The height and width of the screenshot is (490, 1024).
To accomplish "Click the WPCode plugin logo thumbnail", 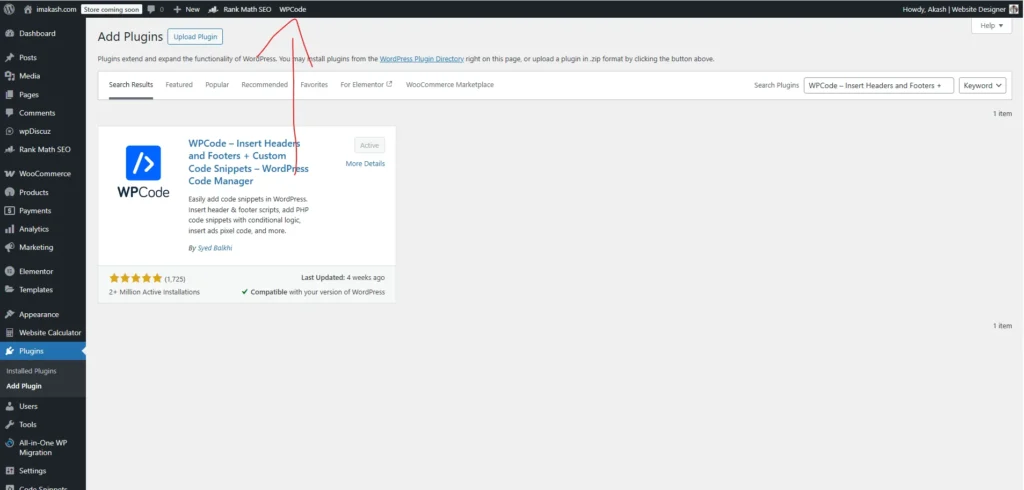I will click(143, 172).
